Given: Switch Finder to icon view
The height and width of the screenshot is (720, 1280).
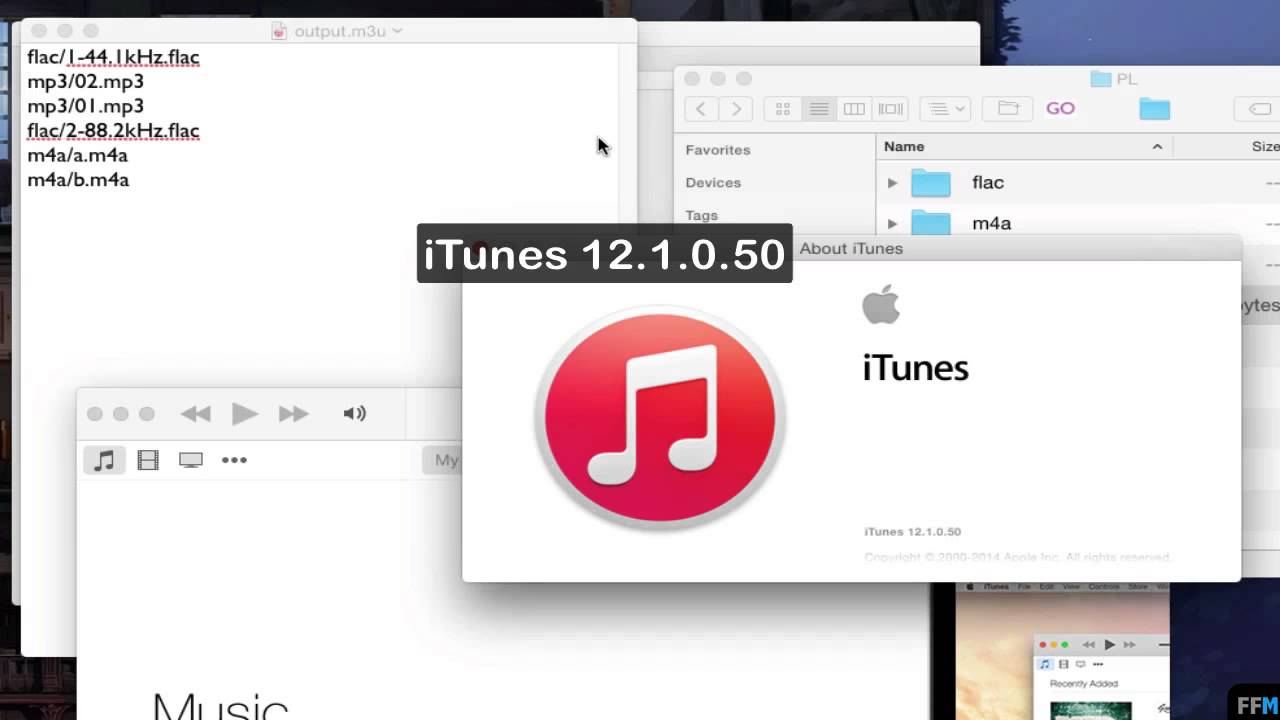Looking at the screenshot, I should coord(783,109).
